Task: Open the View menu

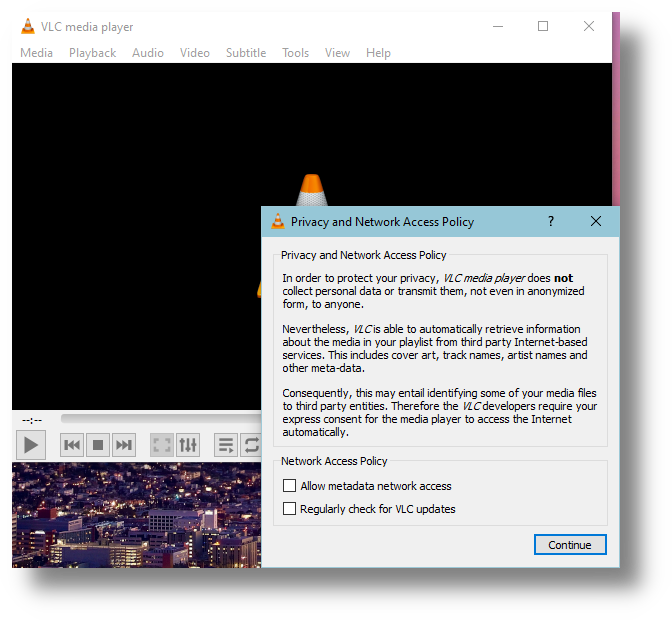Action: pos(337,53)
